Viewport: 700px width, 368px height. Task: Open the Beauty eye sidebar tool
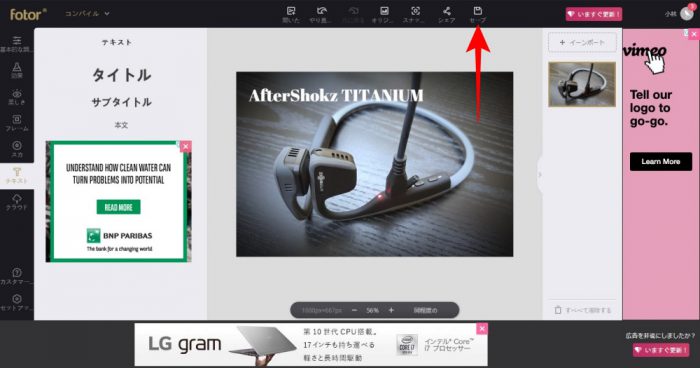coord(17,97)
